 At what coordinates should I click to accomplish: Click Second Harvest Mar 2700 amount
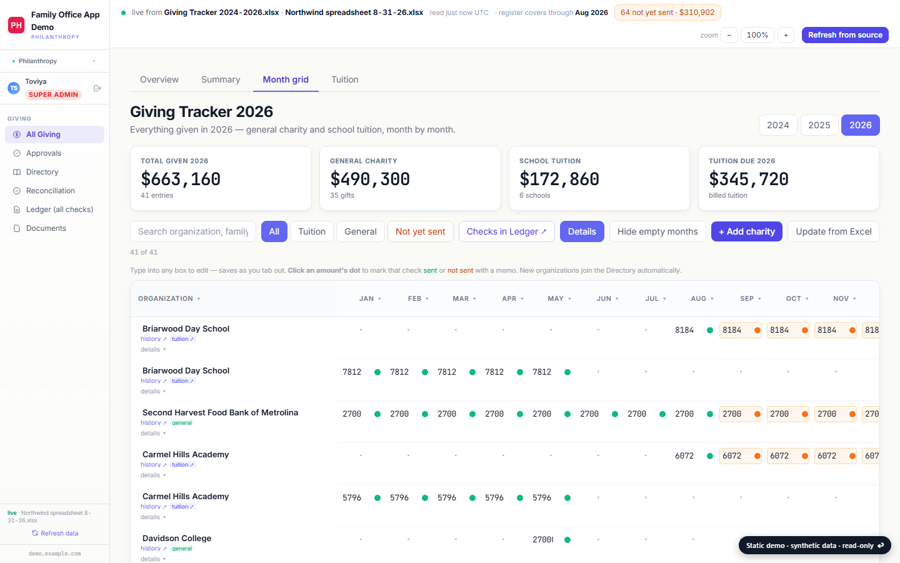(x=447, y=414)
